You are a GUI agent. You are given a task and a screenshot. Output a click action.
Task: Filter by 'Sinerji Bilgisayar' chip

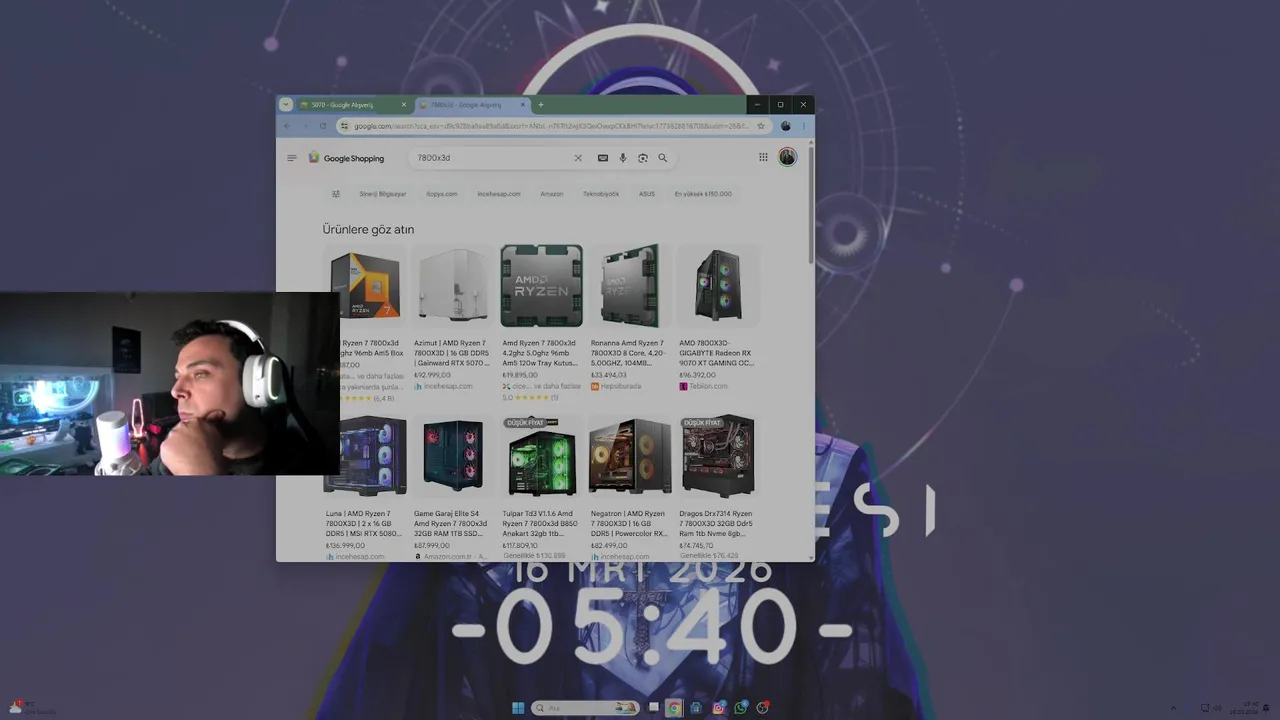tap(383, 194)
